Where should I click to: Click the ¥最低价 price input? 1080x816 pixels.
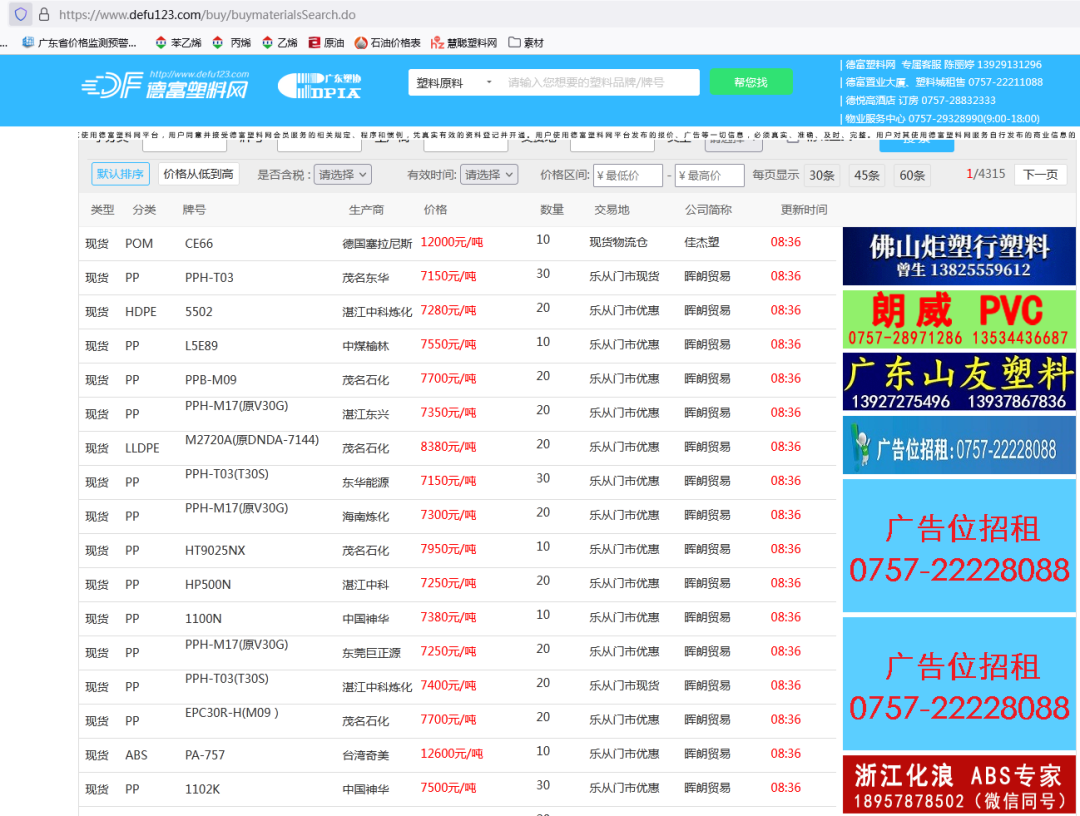627,176
